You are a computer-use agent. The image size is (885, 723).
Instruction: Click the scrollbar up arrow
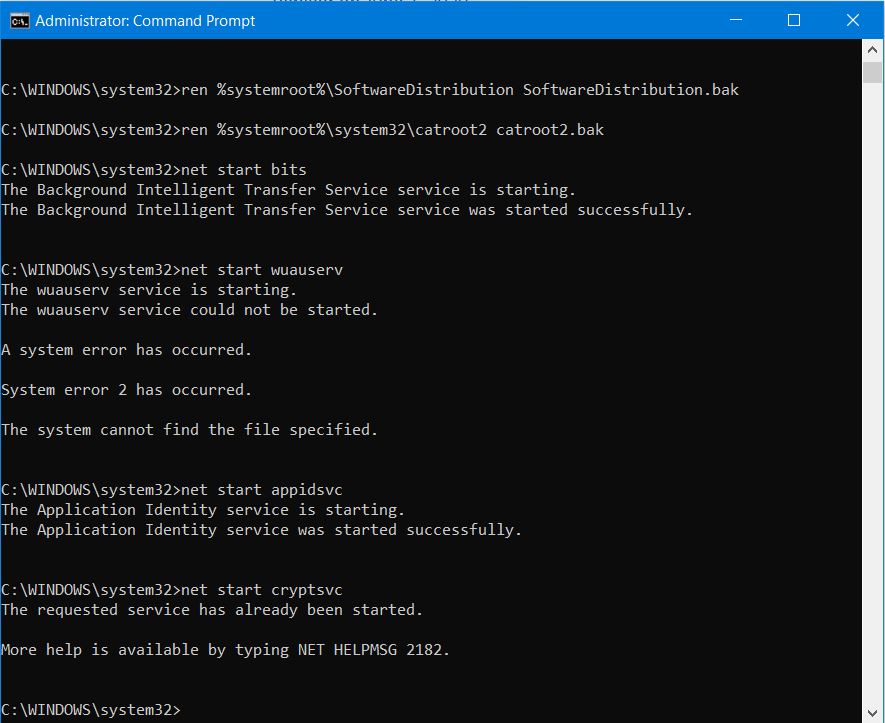click(x=872, y=50)
